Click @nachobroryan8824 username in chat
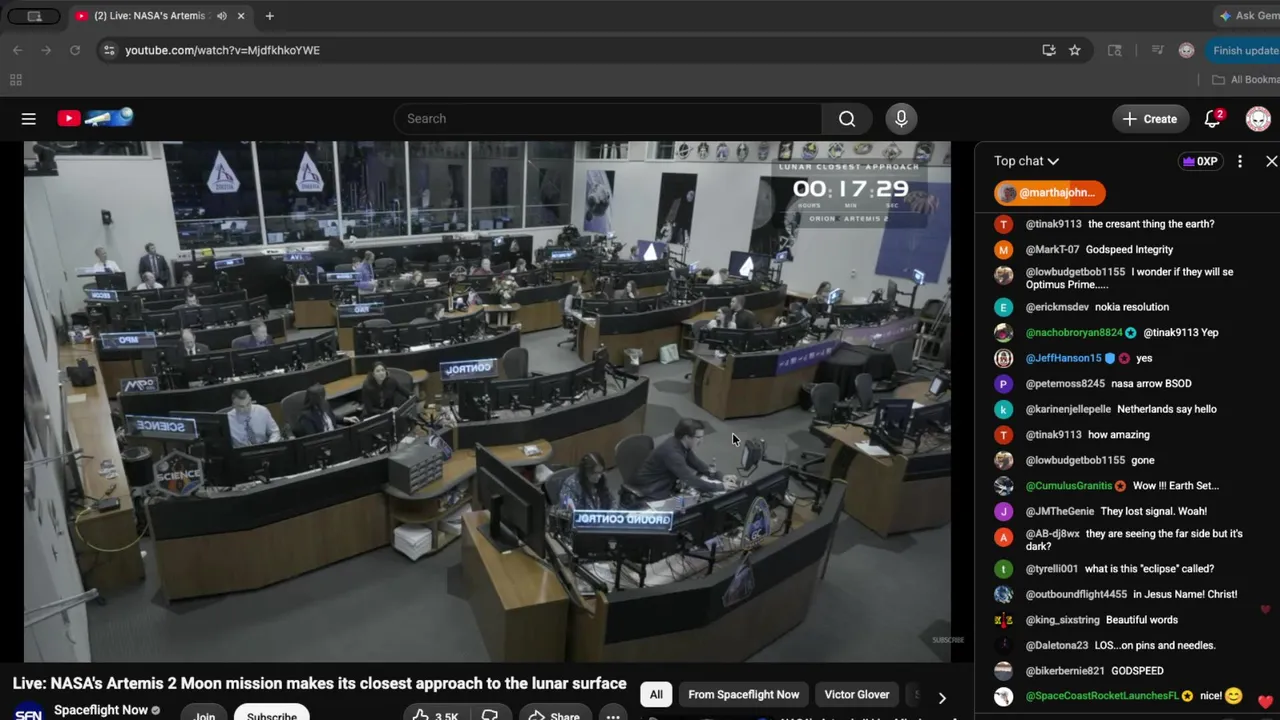 (1074, 333)
